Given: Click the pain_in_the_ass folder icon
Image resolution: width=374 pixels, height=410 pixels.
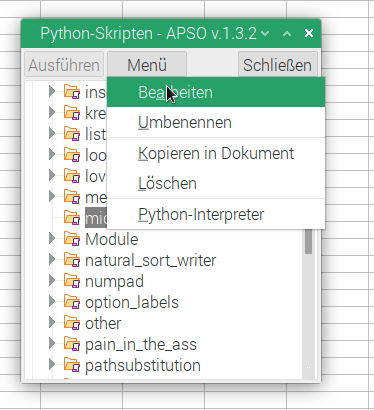Looking at the screenshot, I should 72,344.
